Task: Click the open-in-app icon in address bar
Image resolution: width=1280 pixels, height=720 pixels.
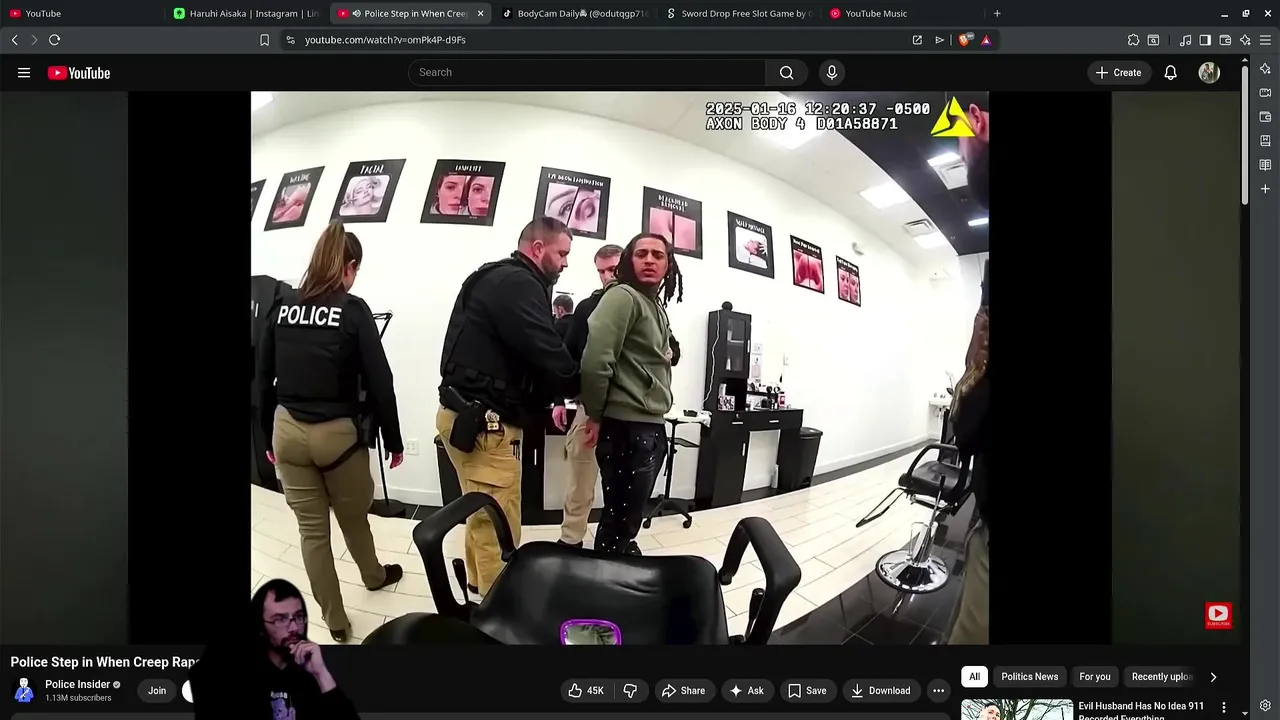Action: [917, 40]
